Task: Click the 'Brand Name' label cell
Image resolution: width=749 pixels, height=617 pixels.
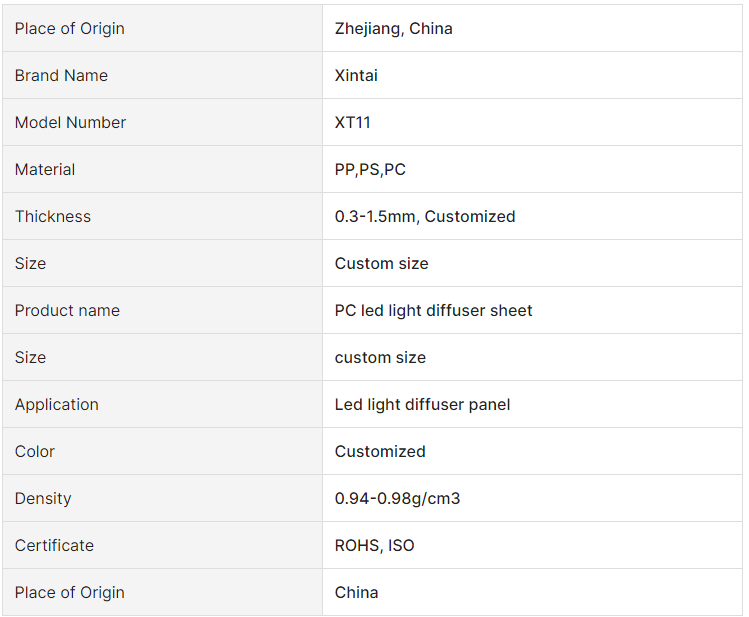Action: (x=61, y=76)
